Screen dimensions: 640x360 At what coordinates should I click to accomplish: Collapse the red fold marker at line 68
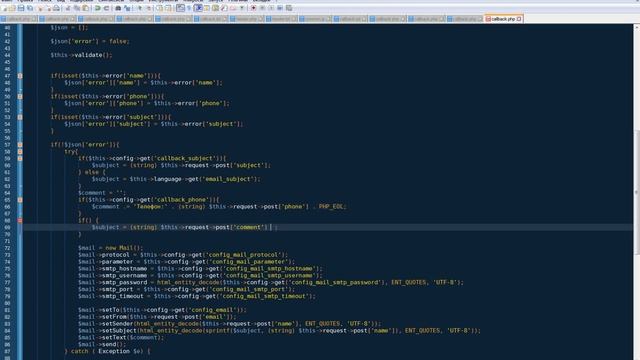20,220
